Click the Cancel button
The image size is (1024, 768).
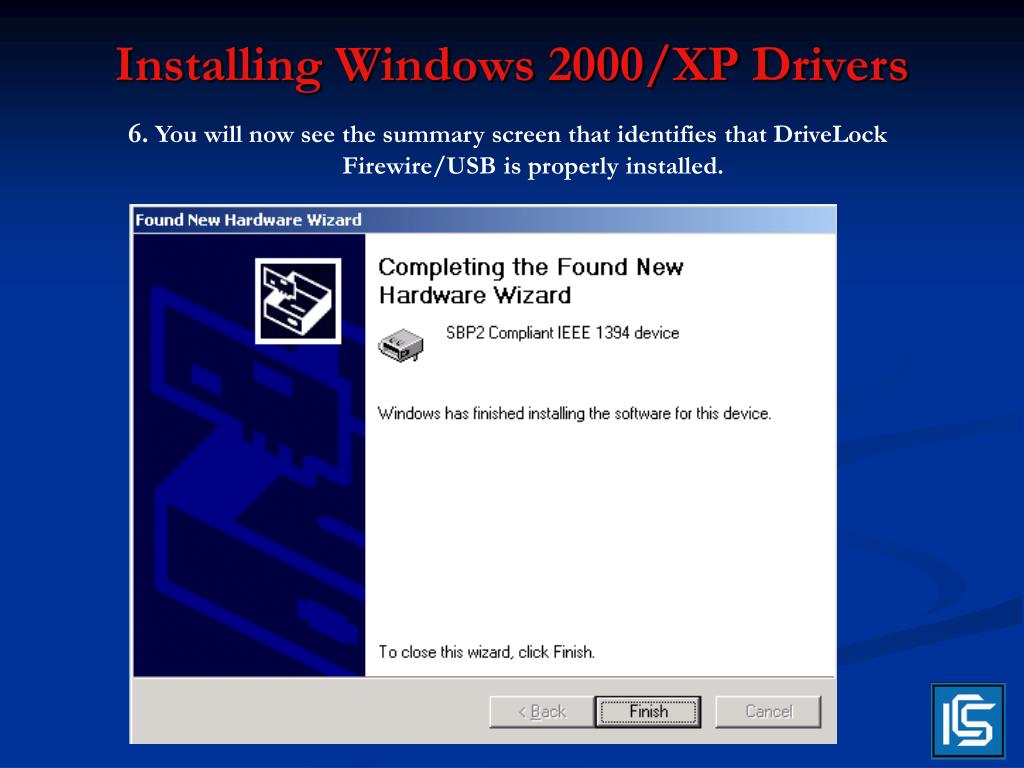tap(769, 711)
